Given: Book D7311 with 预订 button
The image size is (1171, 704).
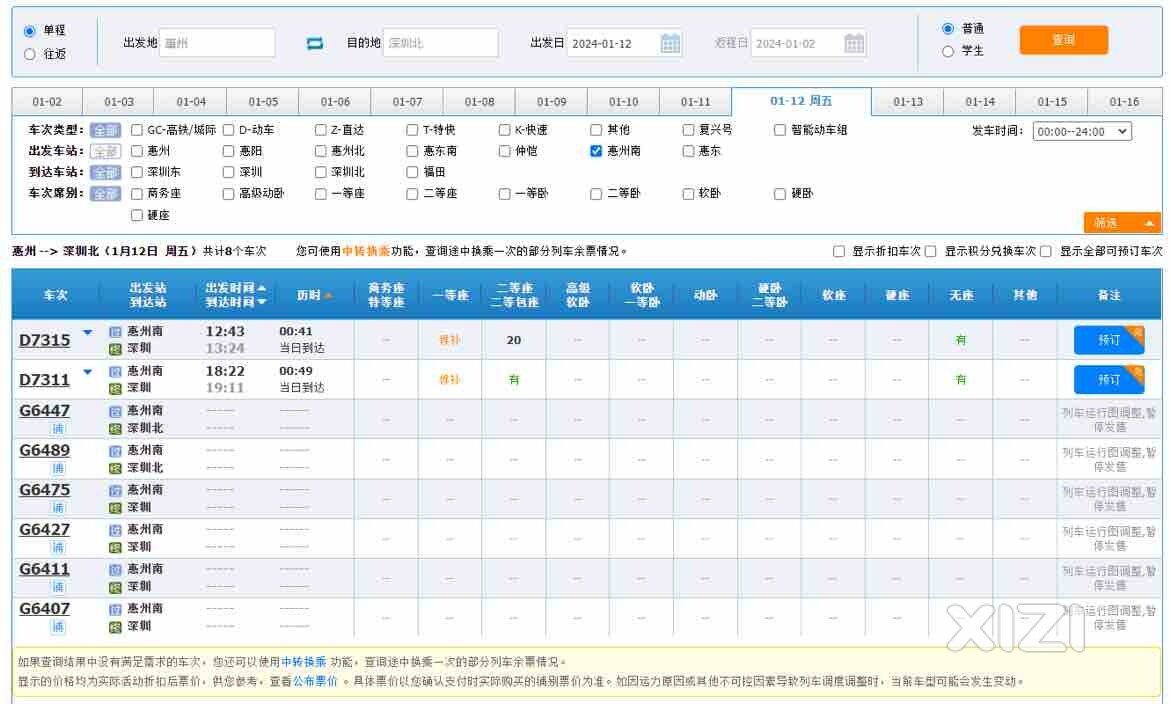Looking at the screenshot, I should coord(1109,380).
